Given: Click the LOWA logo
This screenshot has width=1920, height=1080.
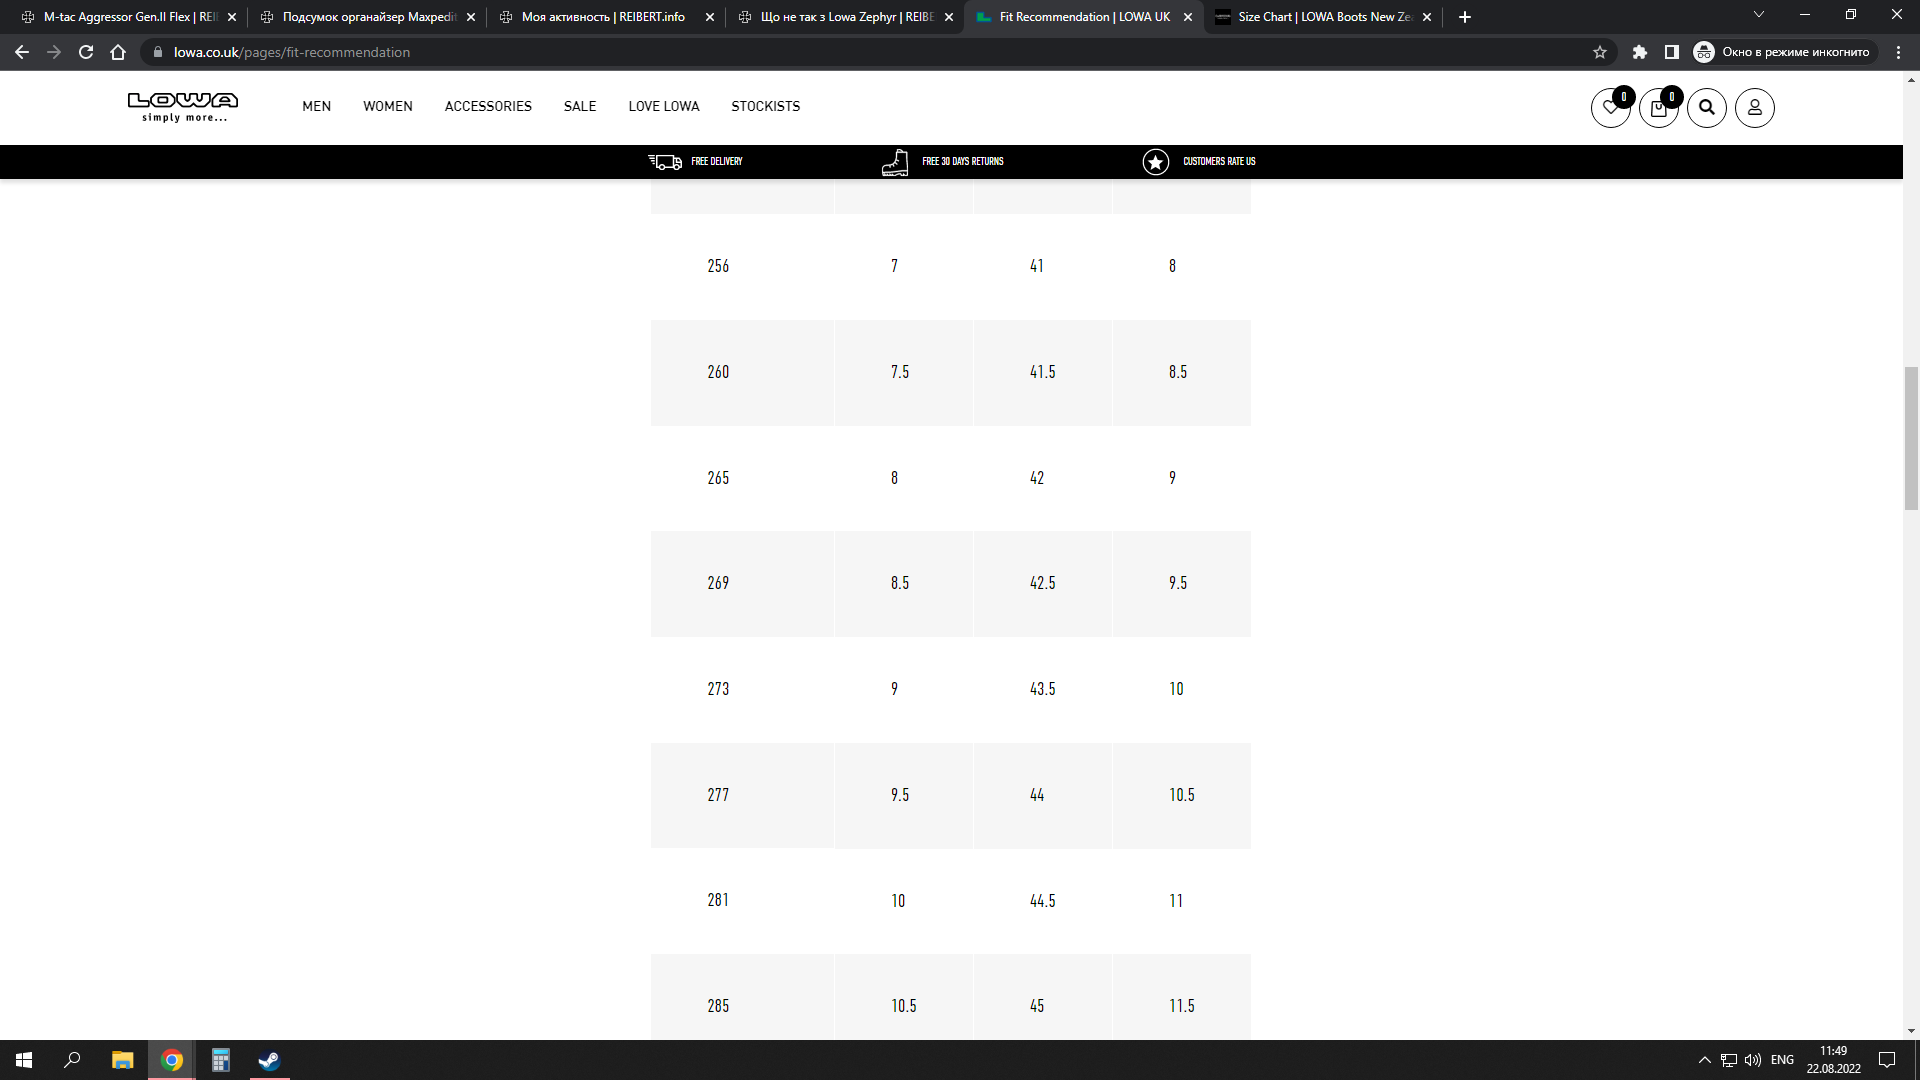Looking at the screenshot, I should click(183, 106).
